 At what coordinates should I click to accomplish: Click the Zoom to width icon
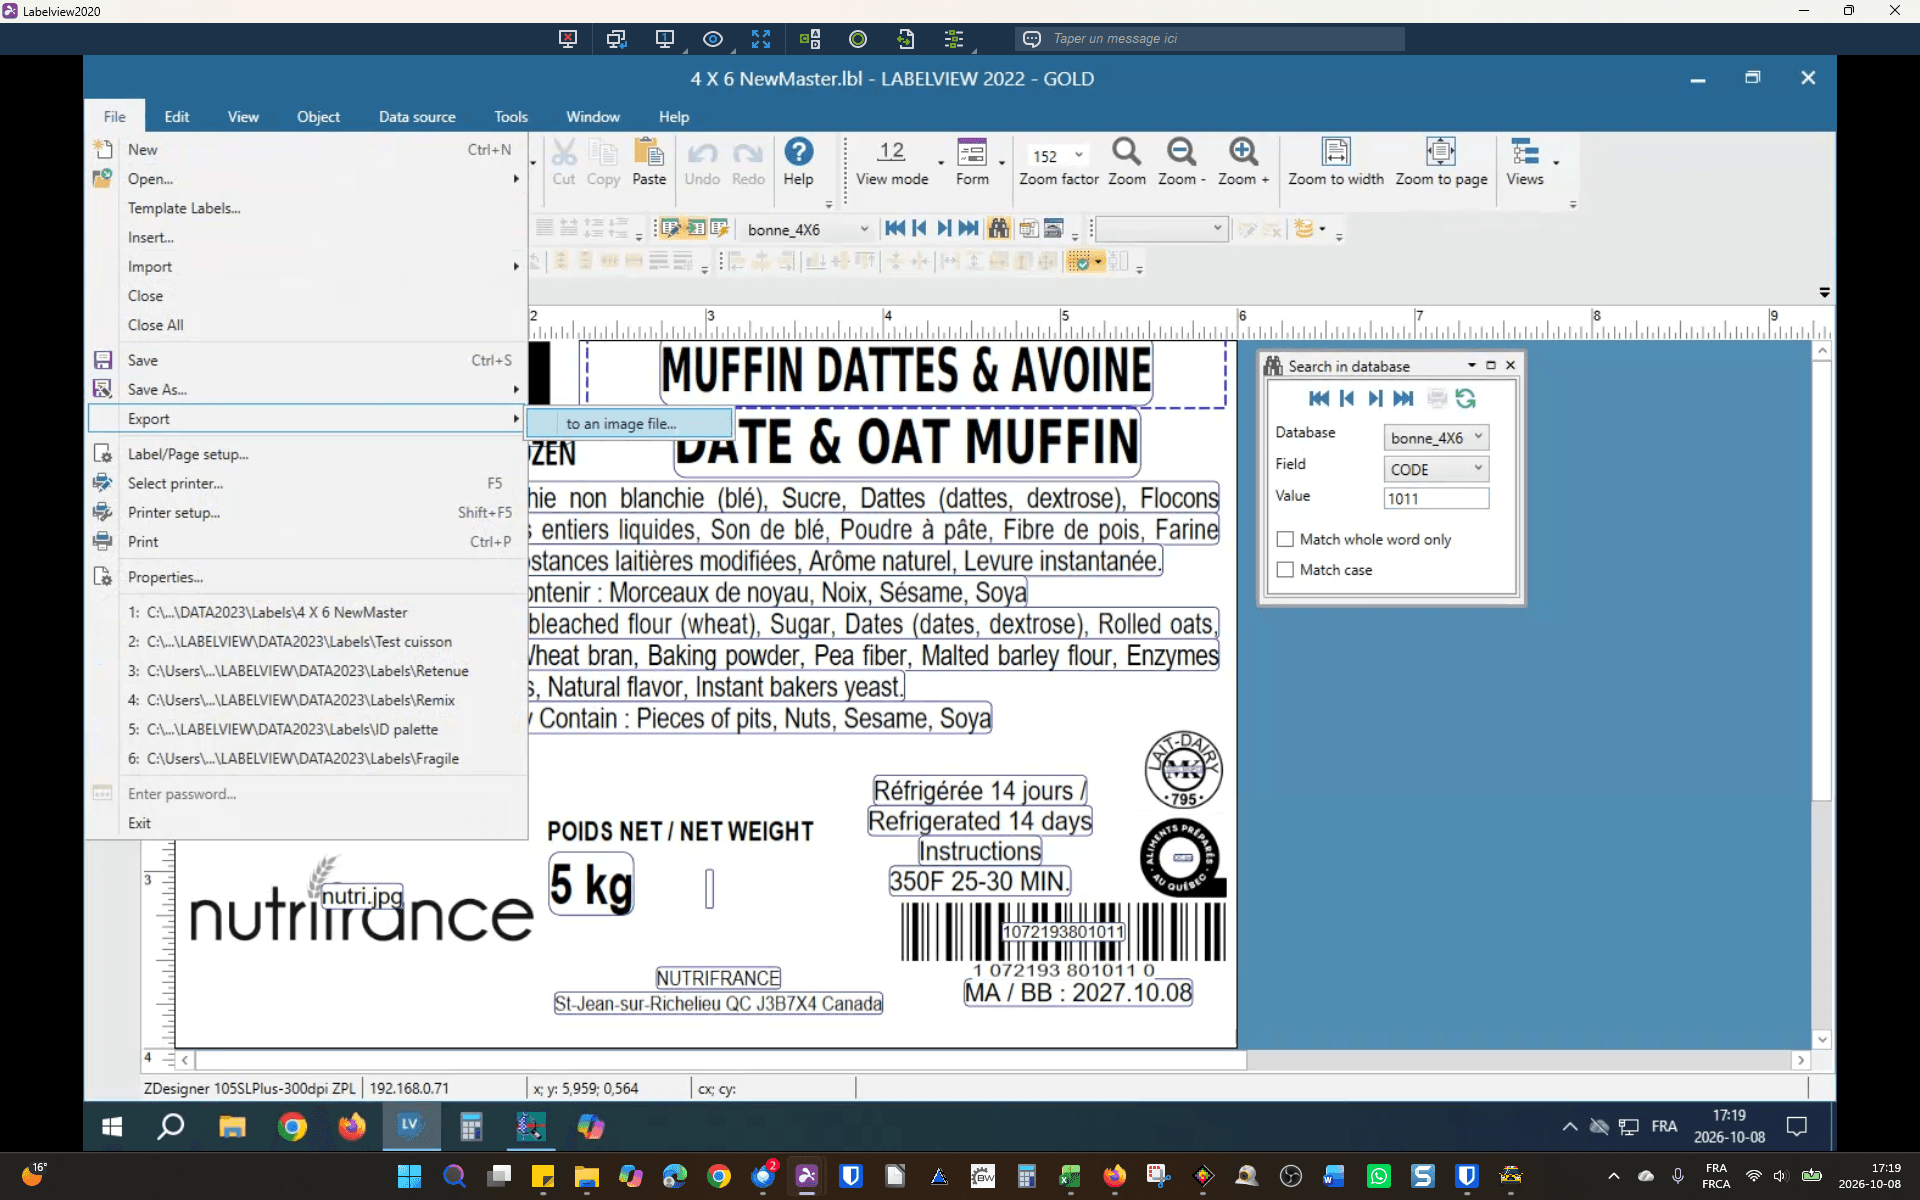click(1336, 153)
